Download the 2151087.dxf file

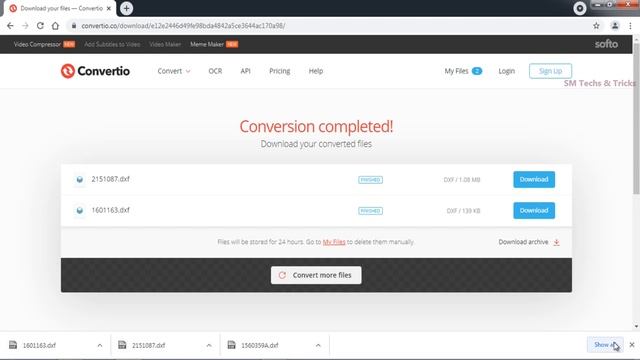point(534,180)
